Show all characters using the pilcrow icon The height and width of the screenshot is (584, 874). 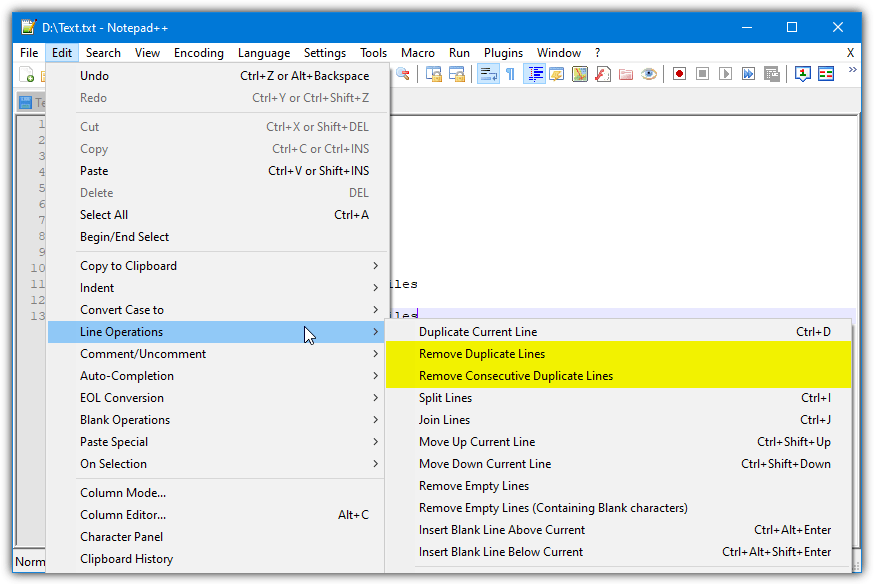click(509, 73)
